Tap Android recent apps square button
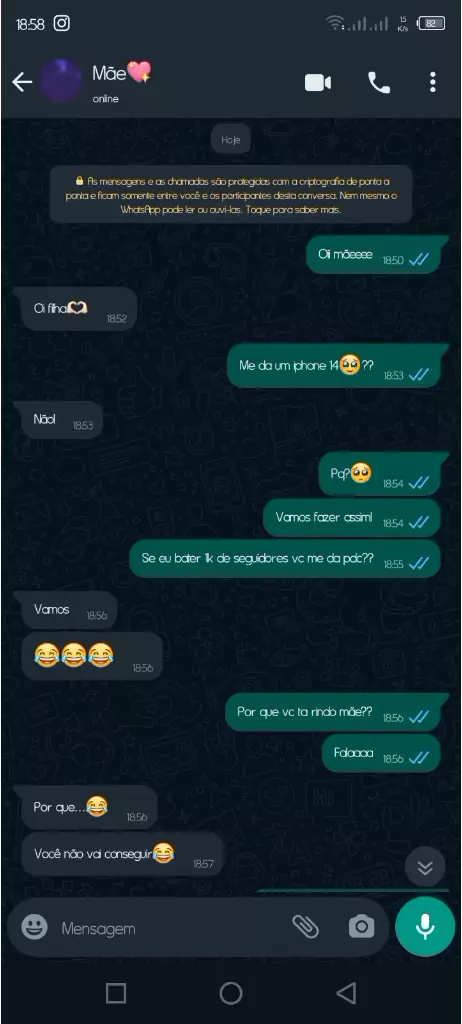The image size is (462, 1024). point(116,993)
